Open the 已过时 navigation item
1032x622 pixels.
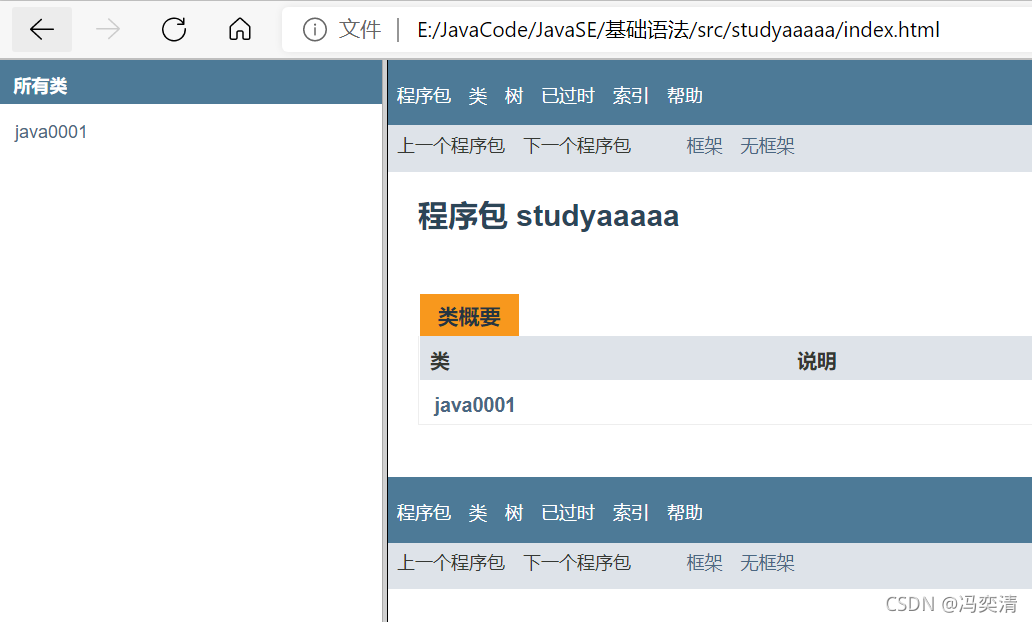[x=567, y=95]
